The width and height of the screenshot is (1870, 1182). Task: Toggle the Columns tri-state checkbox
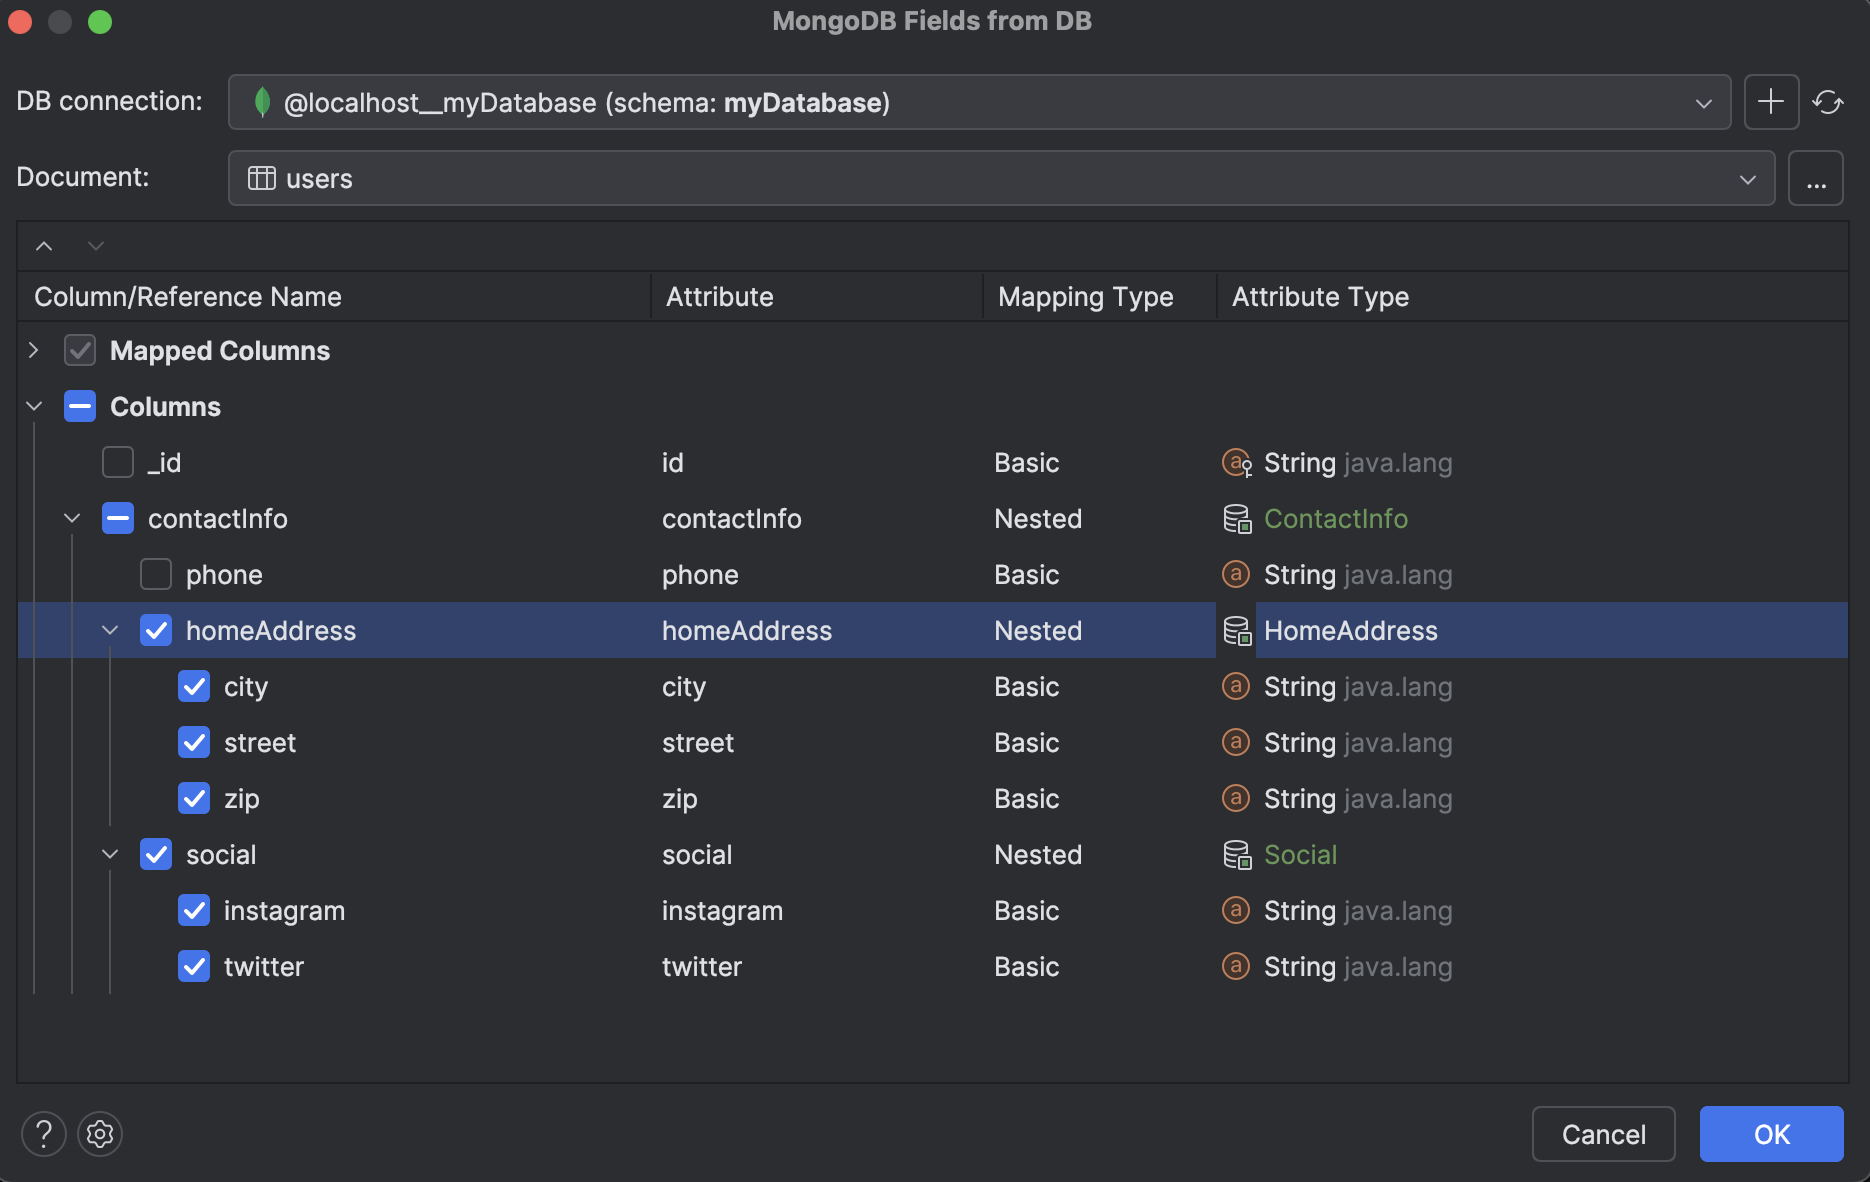point(79,406)
